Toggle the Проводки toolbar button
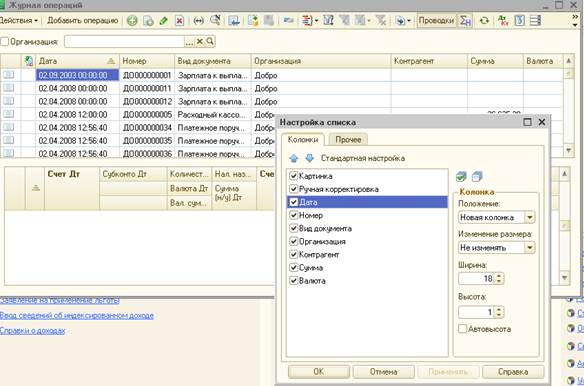The width and height of the screenshot is (584, 386). (x=436, y=20)
